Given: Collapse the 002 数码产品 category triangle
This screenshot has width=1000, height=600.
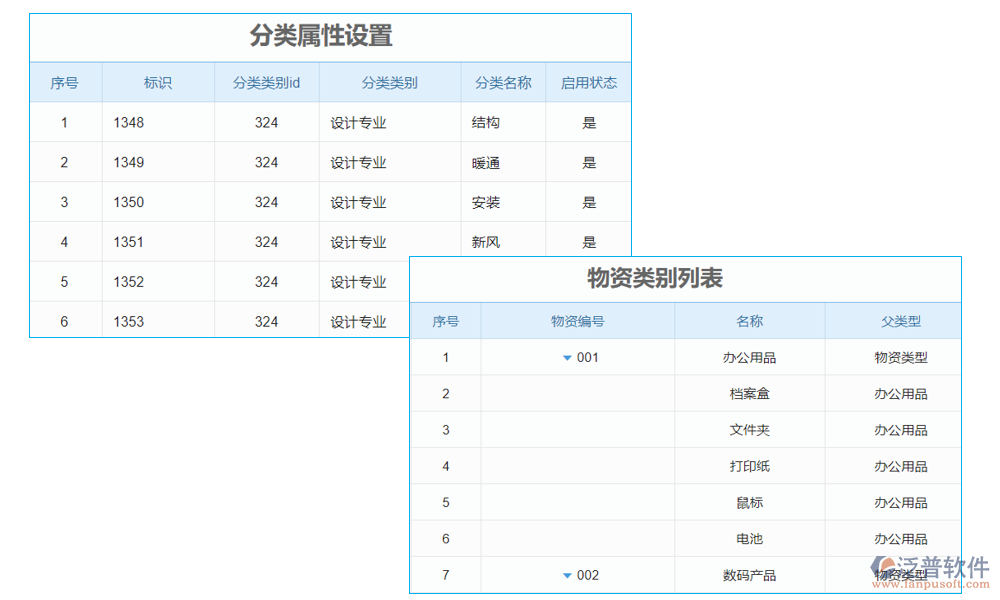Looking at the screenshot, I should pyautogui.click(x=567, y=575).
